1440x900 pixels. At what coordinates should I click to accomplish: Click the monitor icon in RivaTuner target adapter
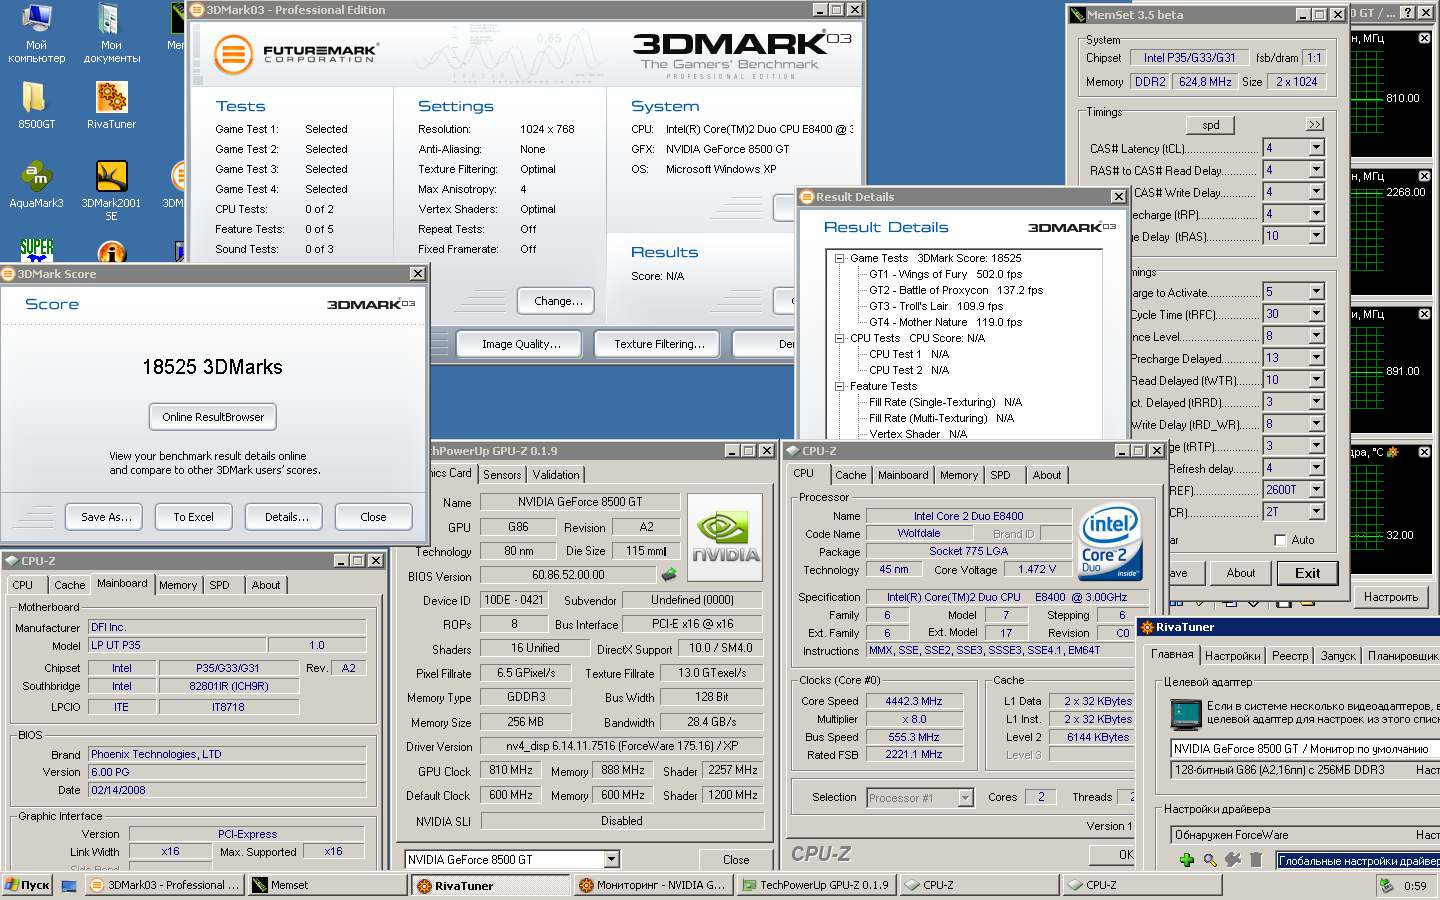[x=1186, y=713]
